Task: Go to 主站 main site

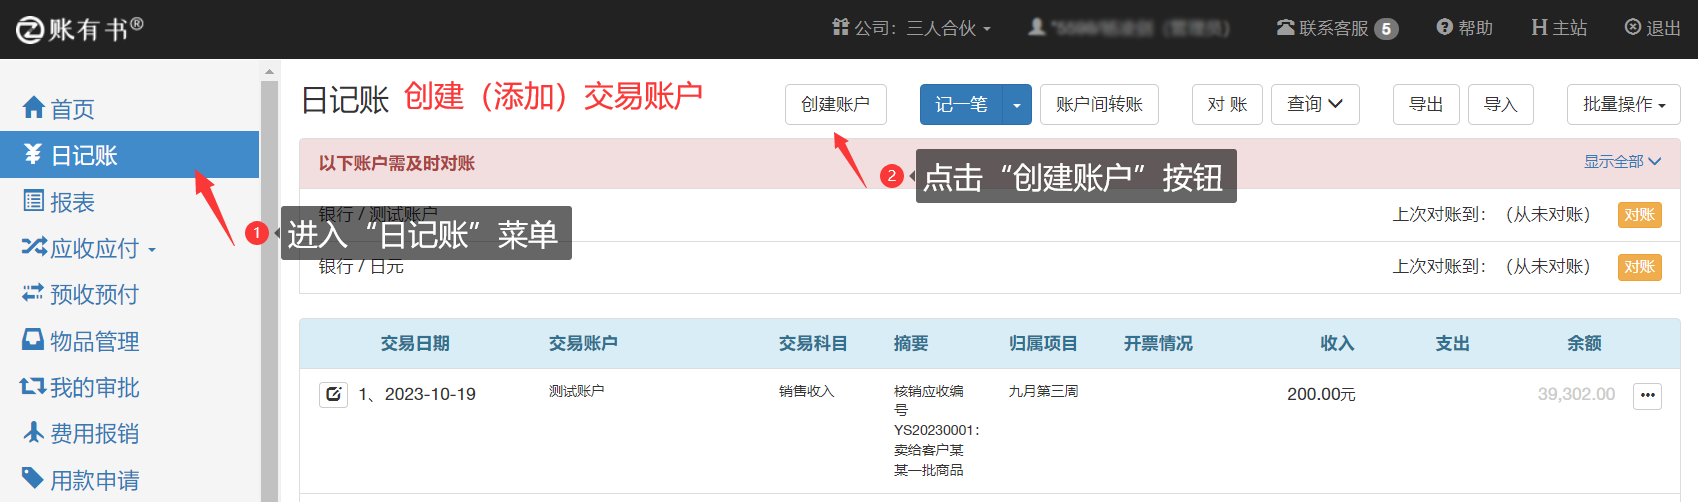Action: tap(1559, 28)
